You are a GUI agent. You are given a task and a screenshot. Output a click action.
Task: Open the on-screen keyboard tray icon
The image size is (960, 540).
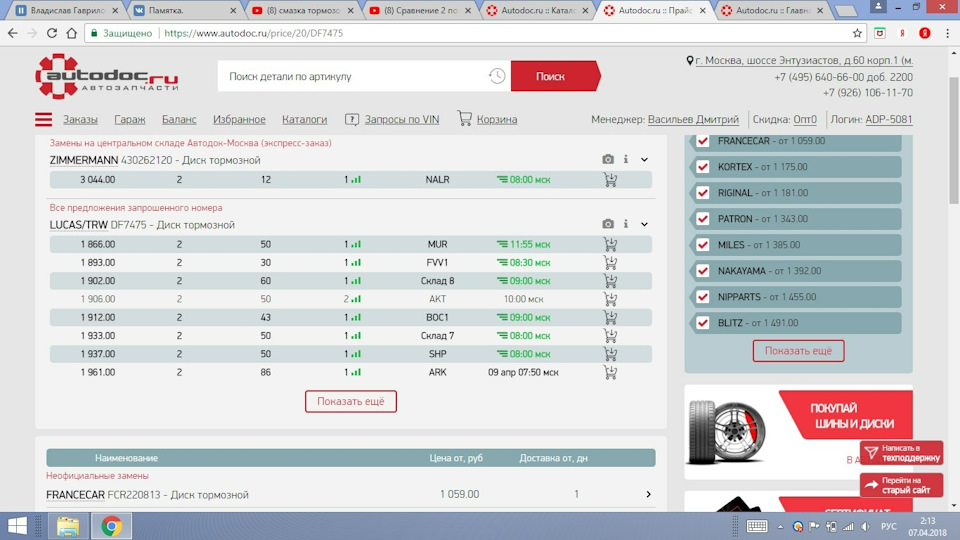coord(757,526)
